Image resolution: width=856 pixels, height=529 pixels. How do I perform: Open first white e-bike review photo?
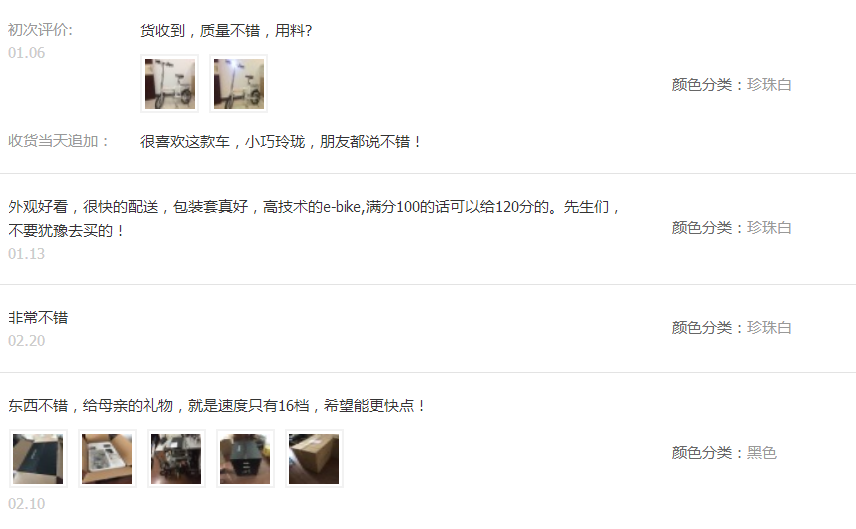(170, 84)
